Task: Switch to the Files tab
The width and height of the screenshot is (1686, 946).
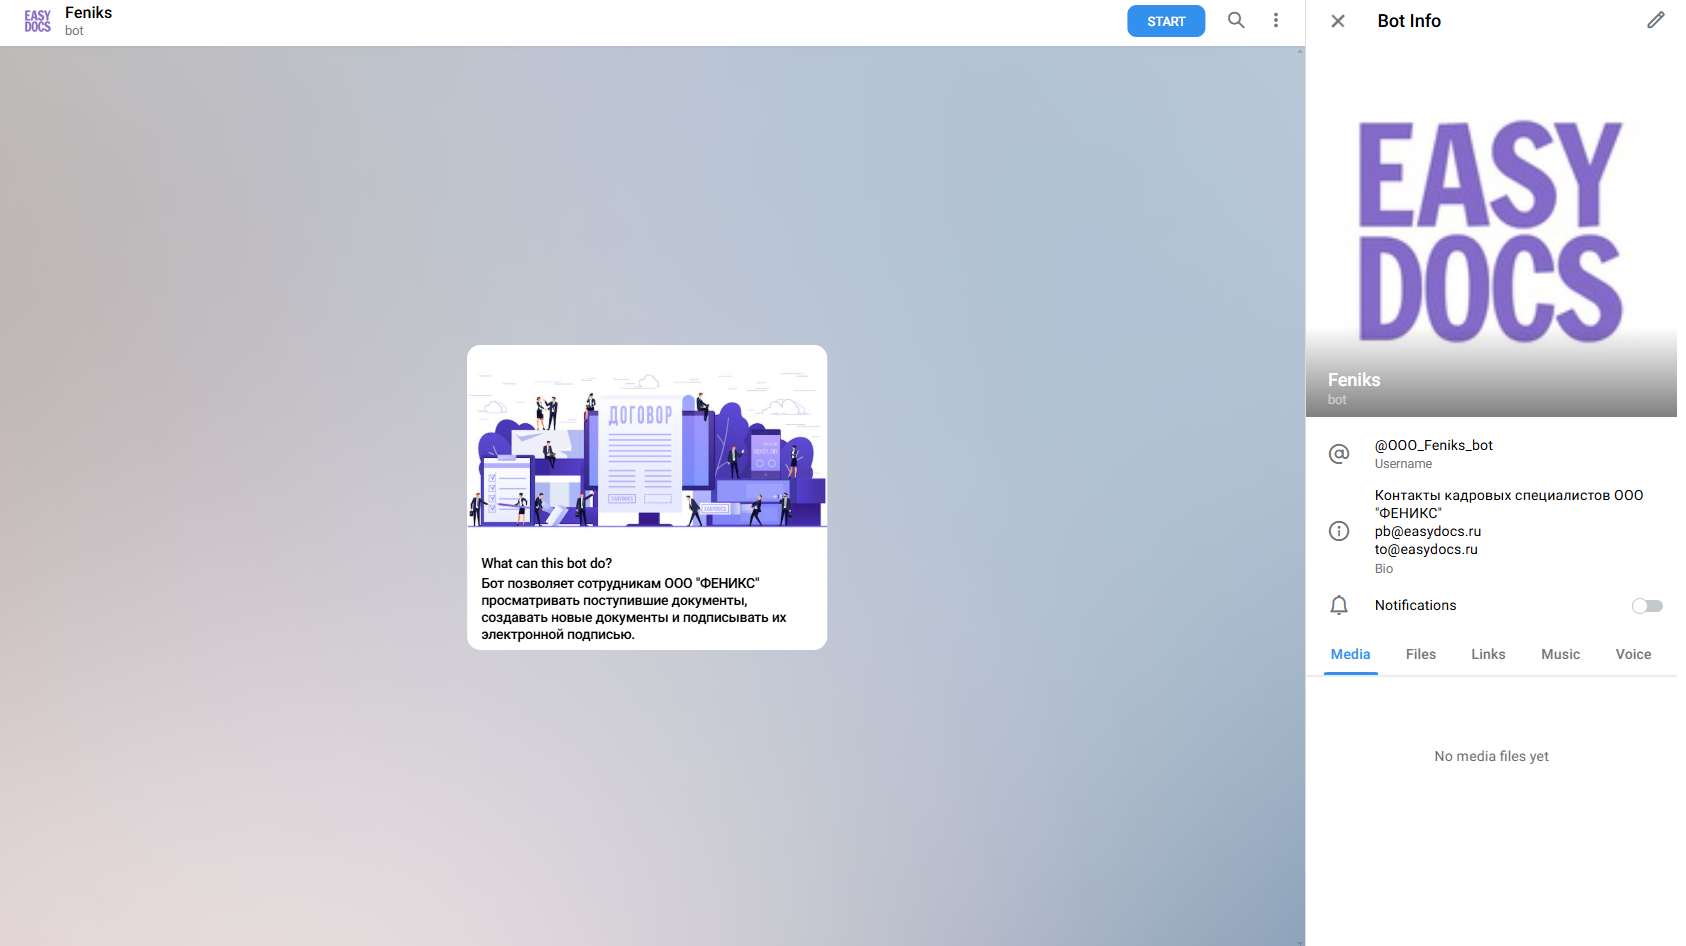Action: pyautogui.click(x=1420, y=654)
